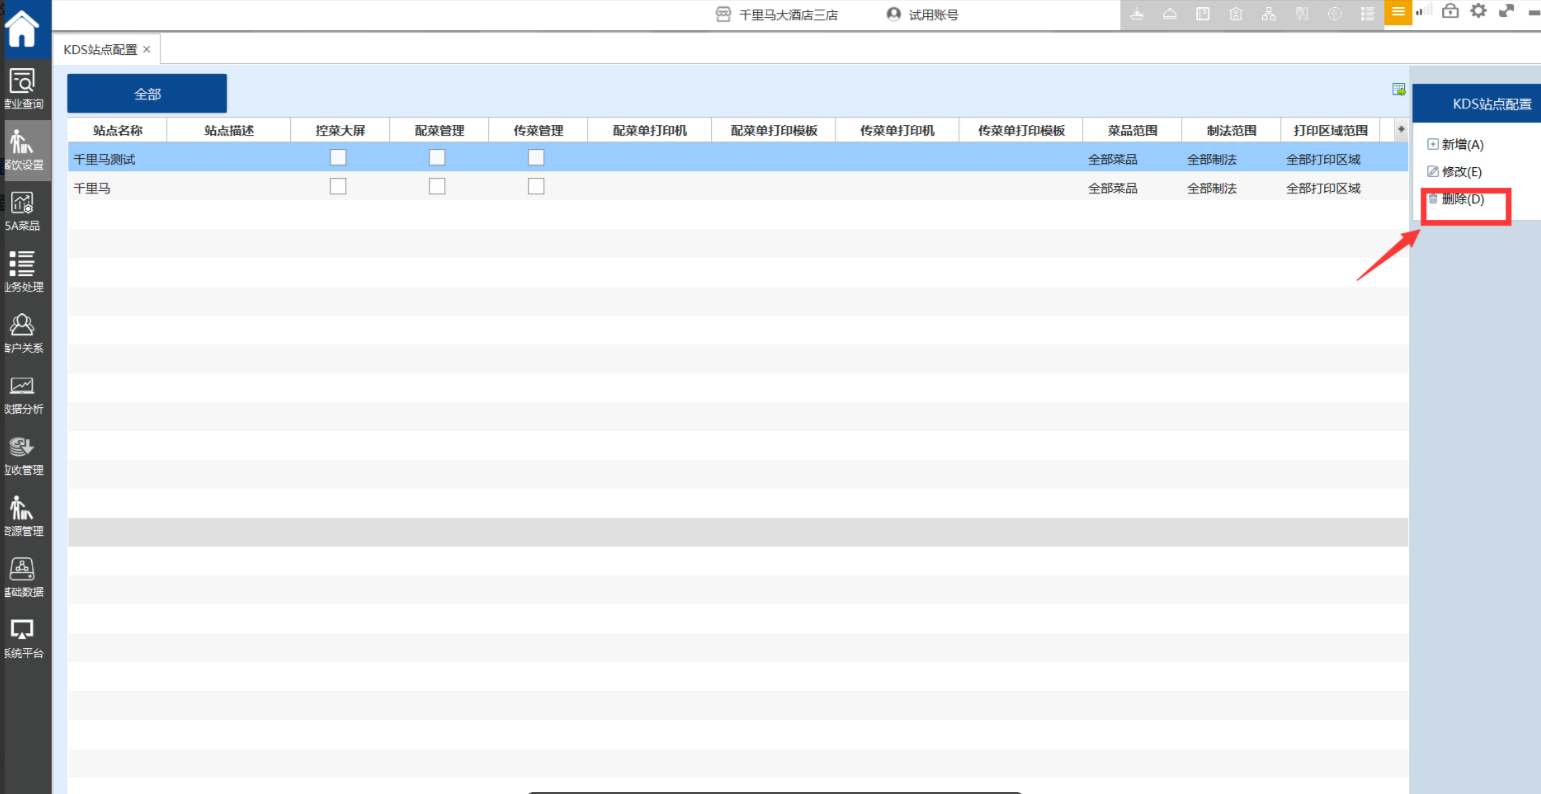Viewport: 1541px width, 794px height.
Task: Open the 5A菜品 sidebar module
Action: point(22,210)
